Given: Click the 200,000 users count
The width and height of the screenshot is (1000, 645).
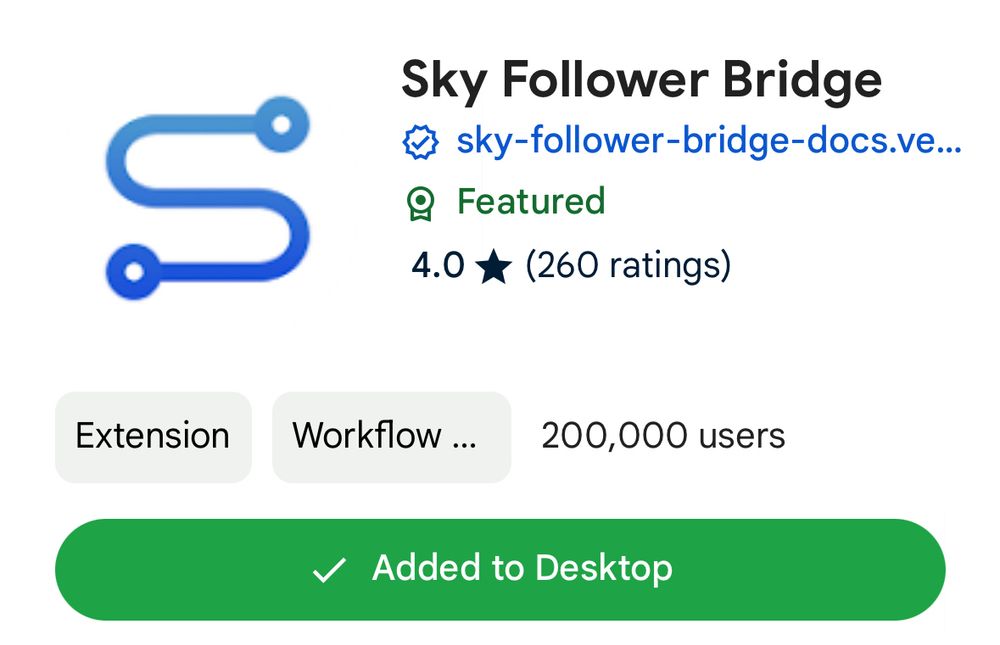Looking at the screenshot, I should pyautogui.click(x=663, y=436).
